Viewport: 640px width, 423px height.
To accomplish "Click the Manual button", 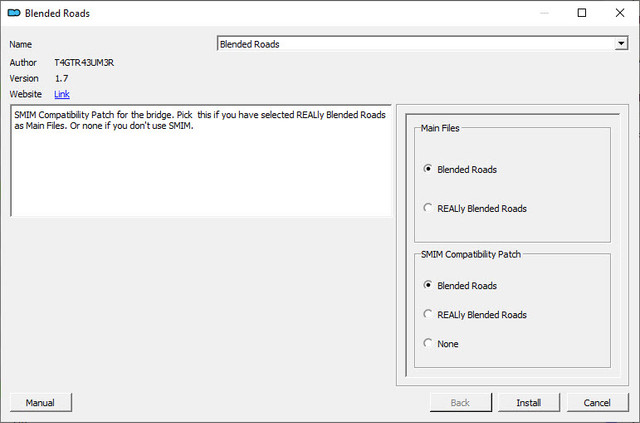I will pyautogui.click(x=40, y=403).
